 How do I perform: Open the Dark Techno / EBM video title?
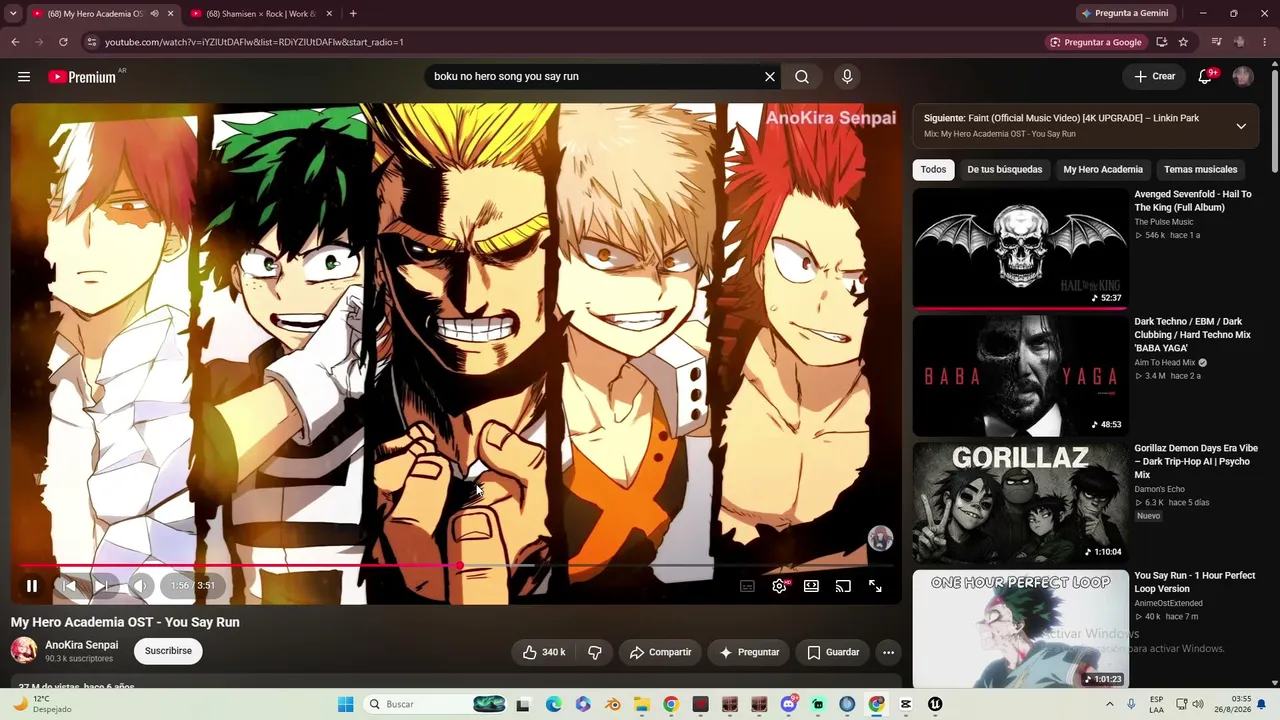pos(1193,335)
